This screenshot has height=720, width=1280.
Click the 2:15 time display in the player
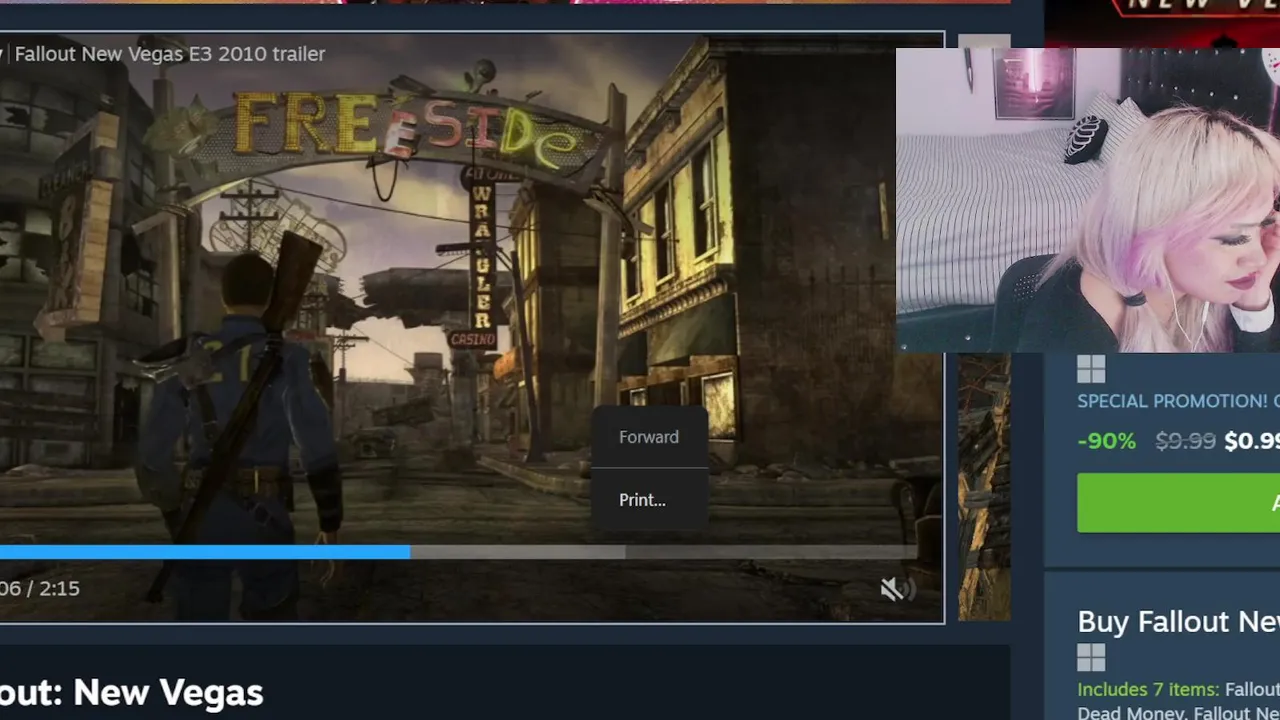[x=40, y=588]
